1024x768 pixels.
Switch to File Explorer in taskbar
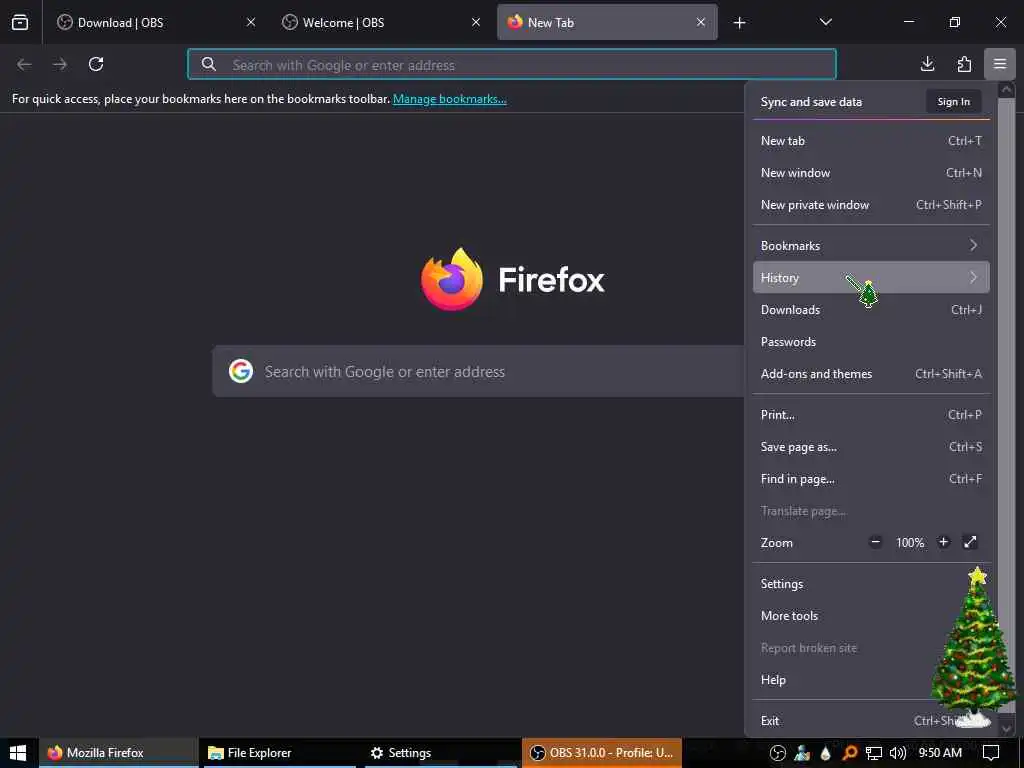coord(280,753)
